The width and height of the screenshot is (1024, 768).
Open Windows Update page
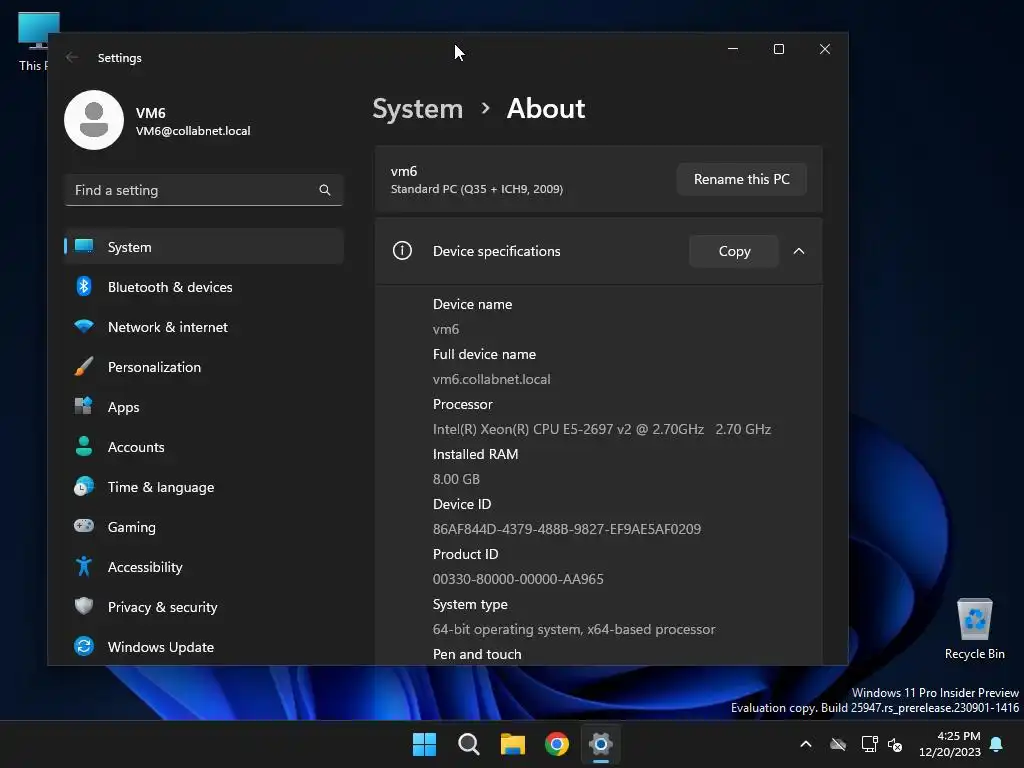click(204, 647)
